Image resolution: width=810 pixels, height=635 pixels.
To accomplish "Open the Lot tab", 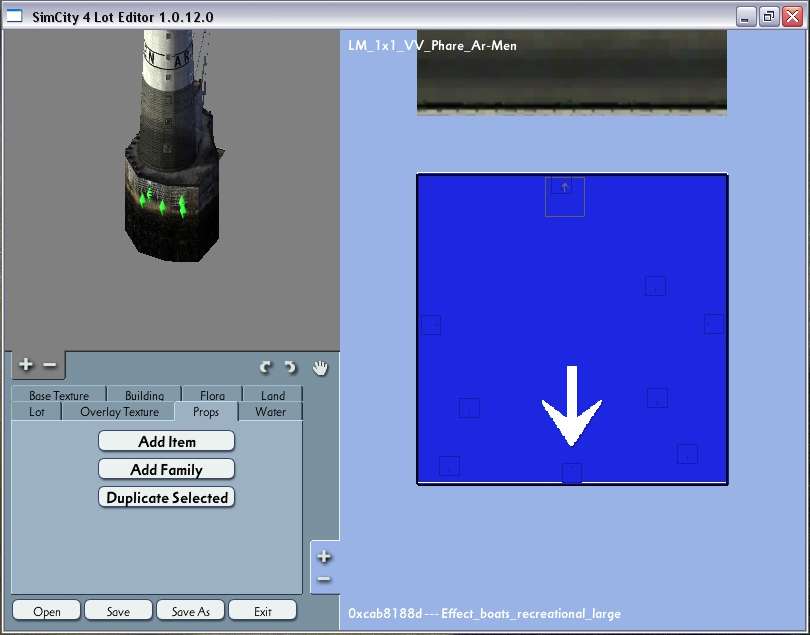I will tap(37, 412).
